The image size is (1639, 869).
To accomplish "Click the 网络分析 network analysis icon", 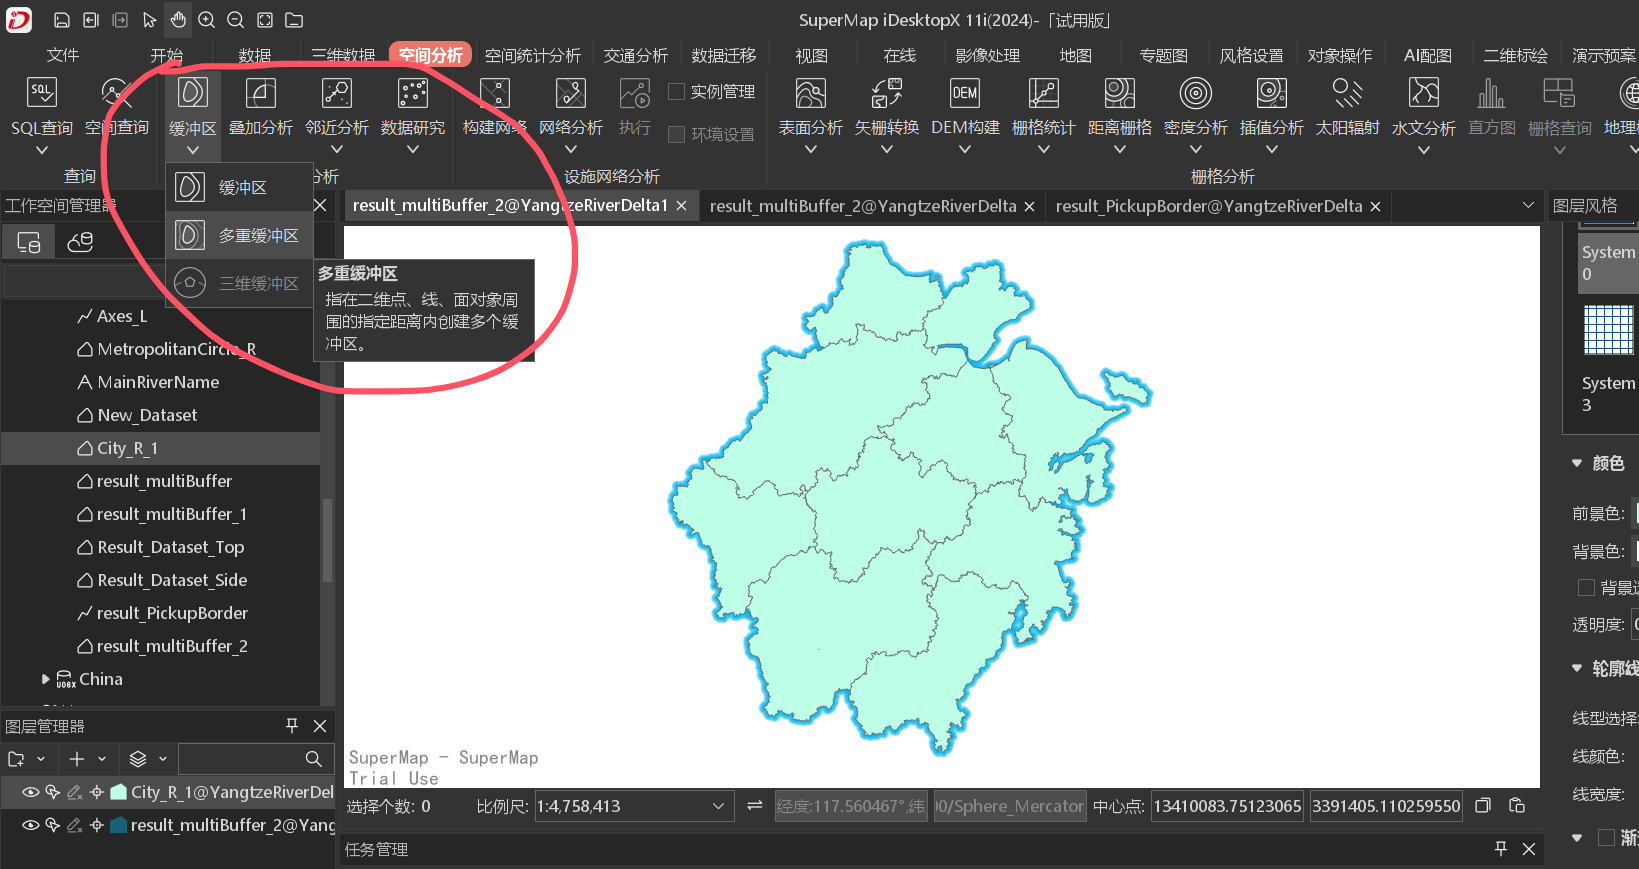I will 570,93.
